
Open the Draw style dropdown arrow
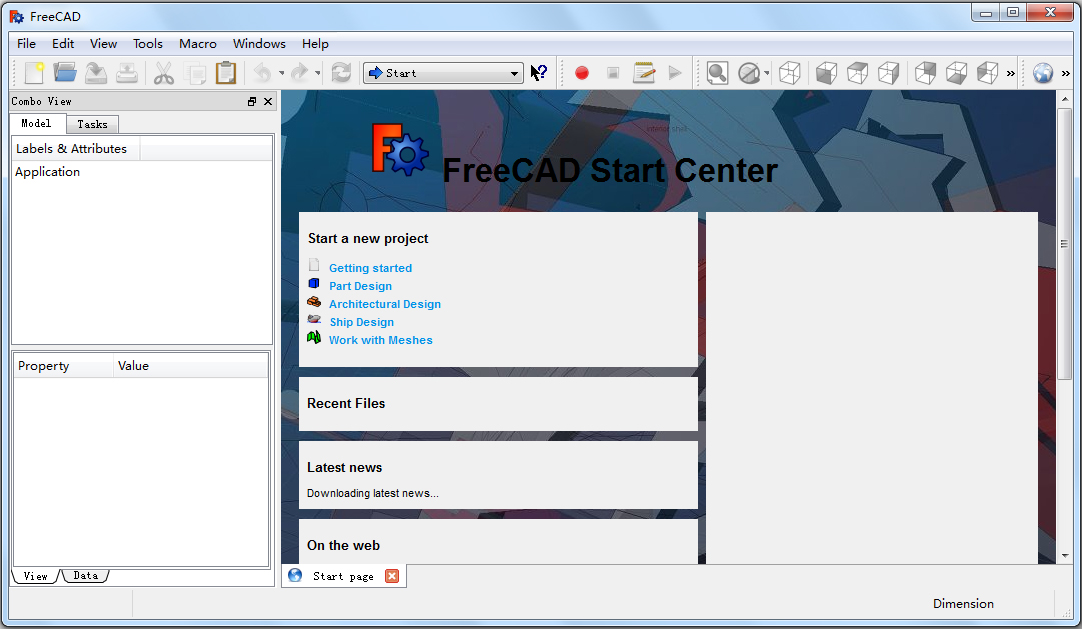767,72
